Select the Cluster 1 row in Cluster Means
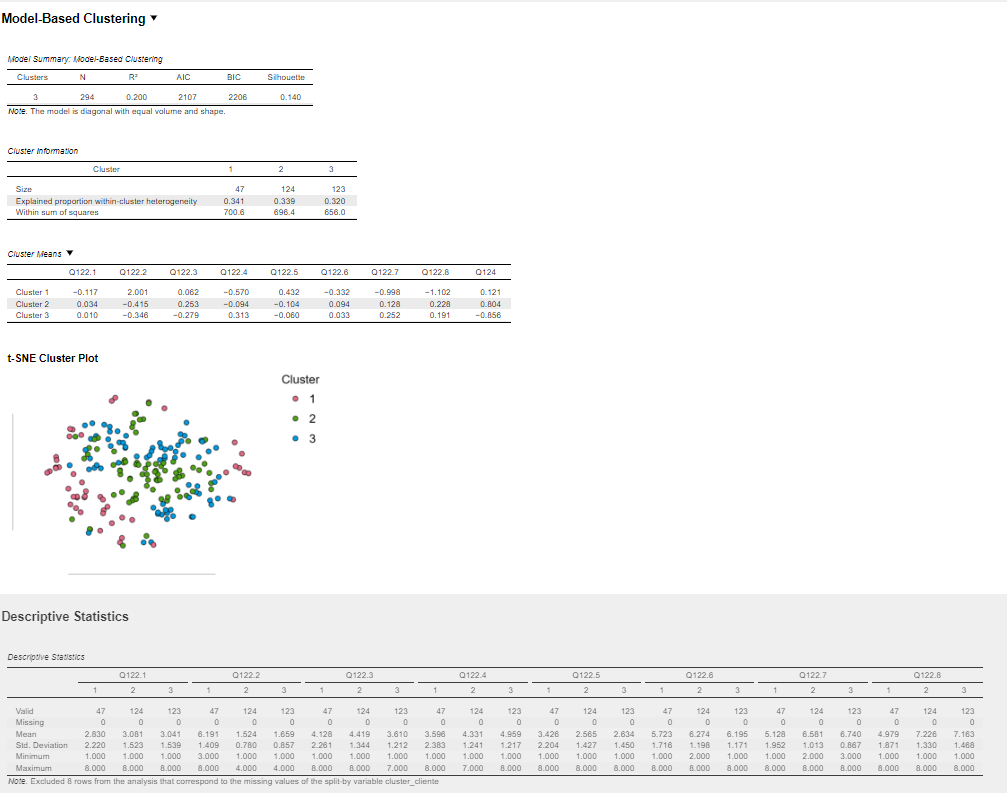 point(33,292)
